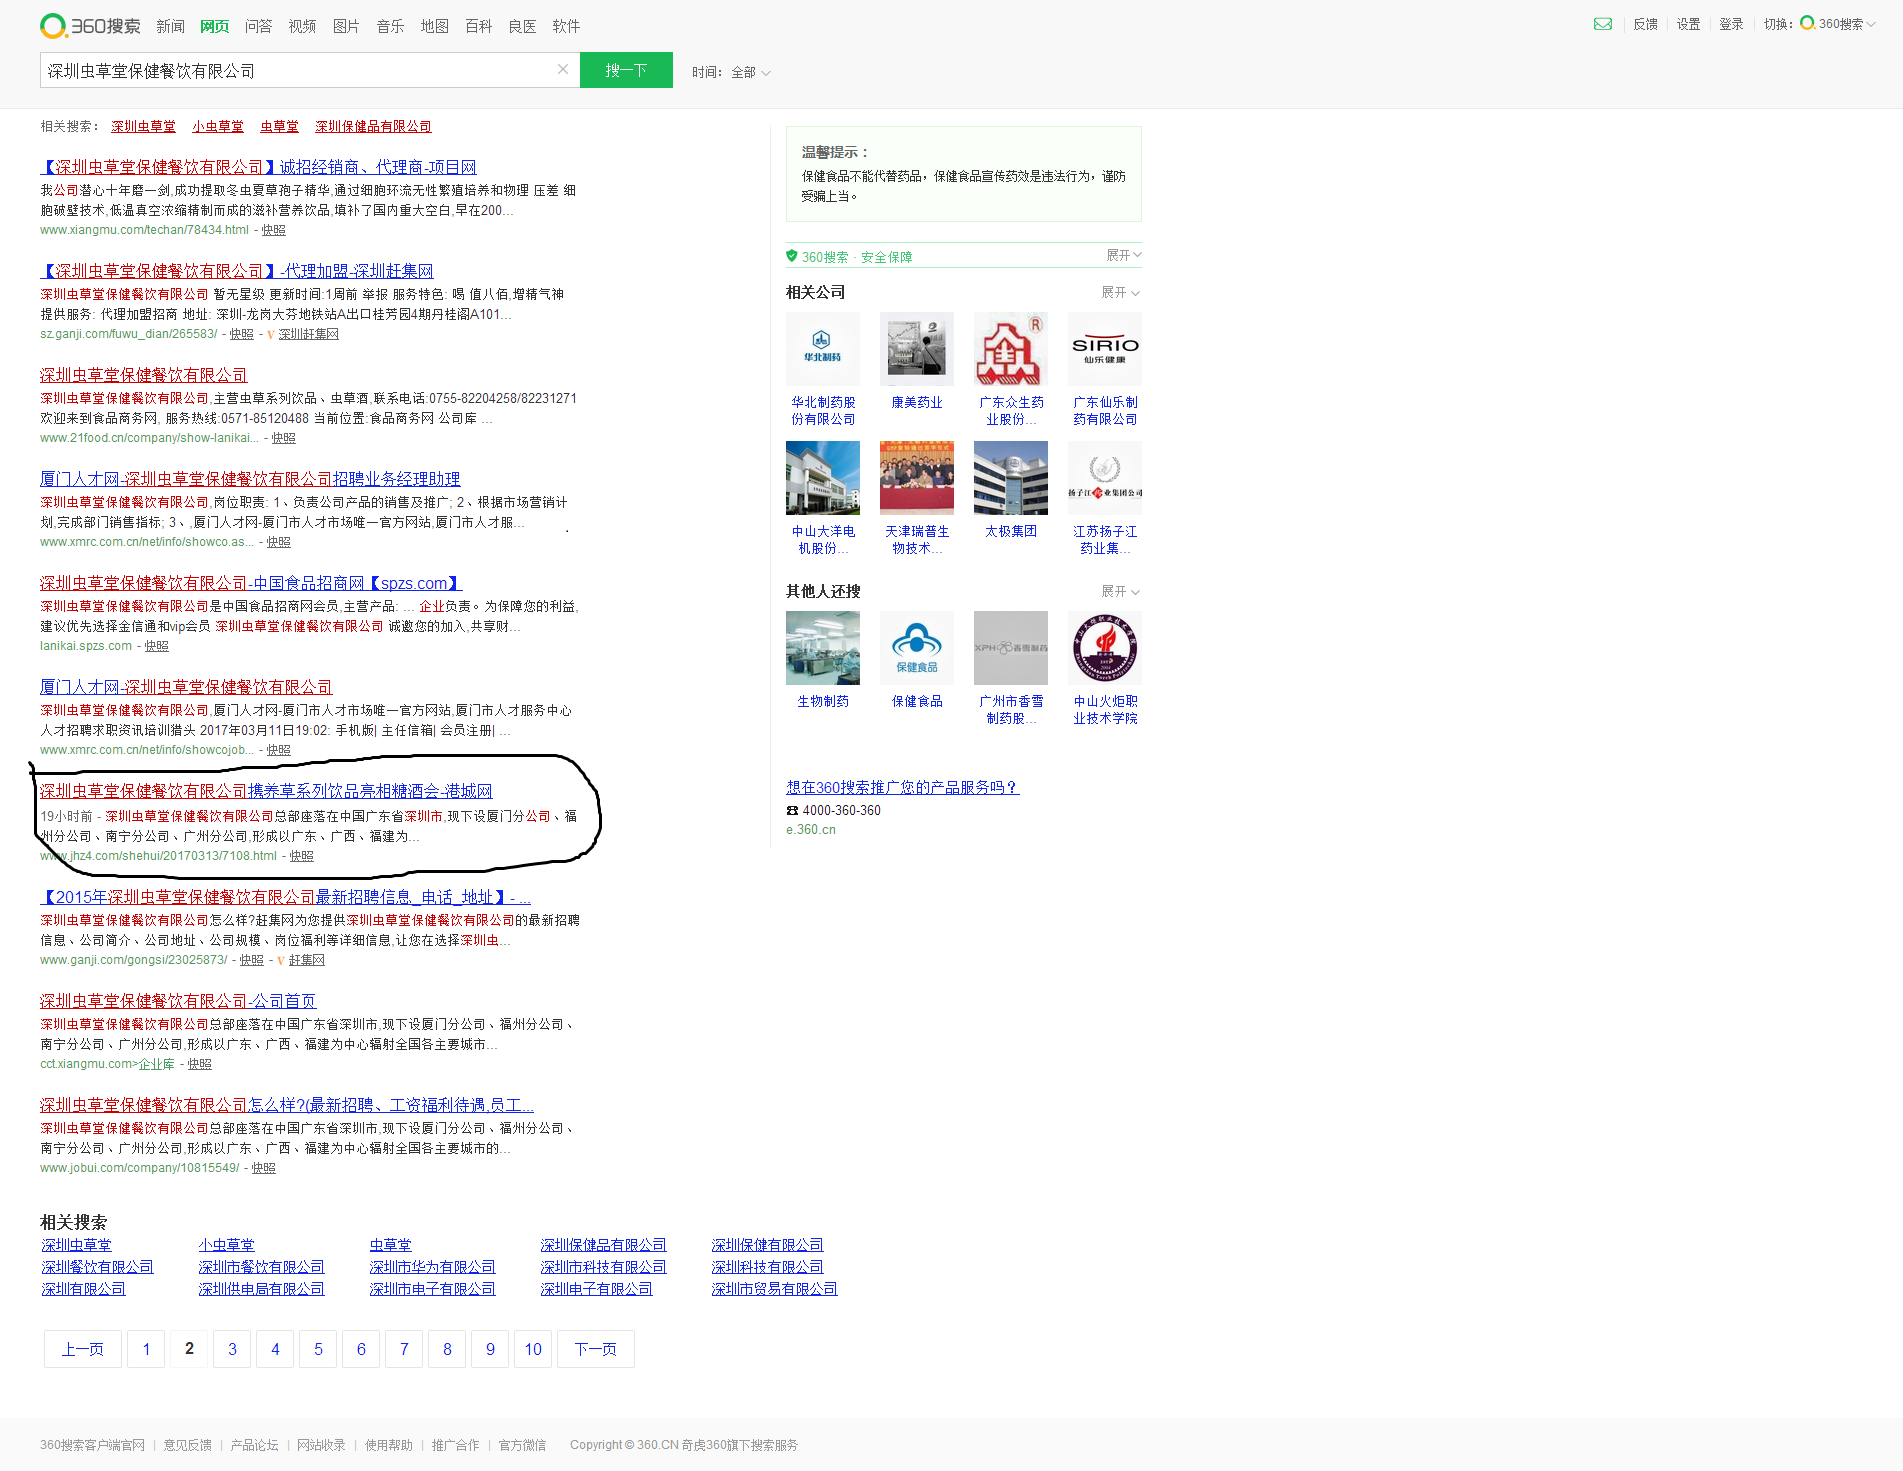Click bottom related search 深圳市贸易有限公司
The height and width of the screenshot is (1471, 1903).
[774, 1290]
